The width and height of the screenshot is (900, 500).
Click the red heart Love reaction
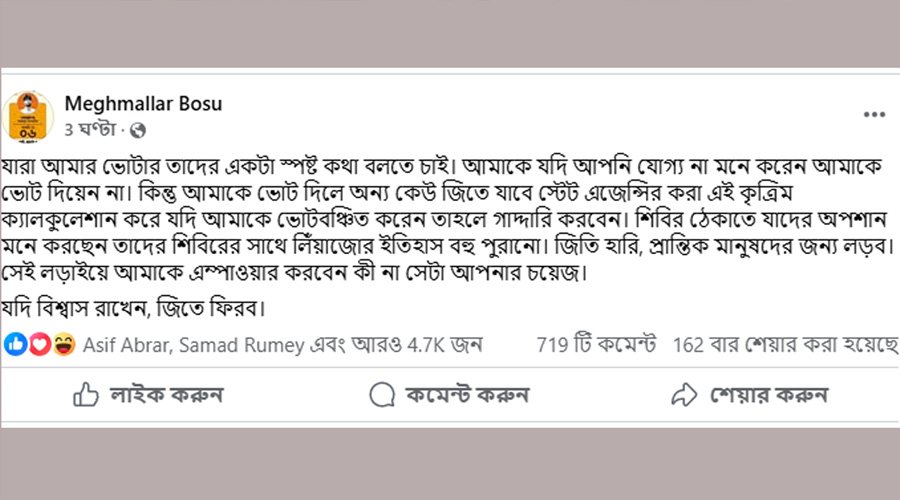[38, 344]
